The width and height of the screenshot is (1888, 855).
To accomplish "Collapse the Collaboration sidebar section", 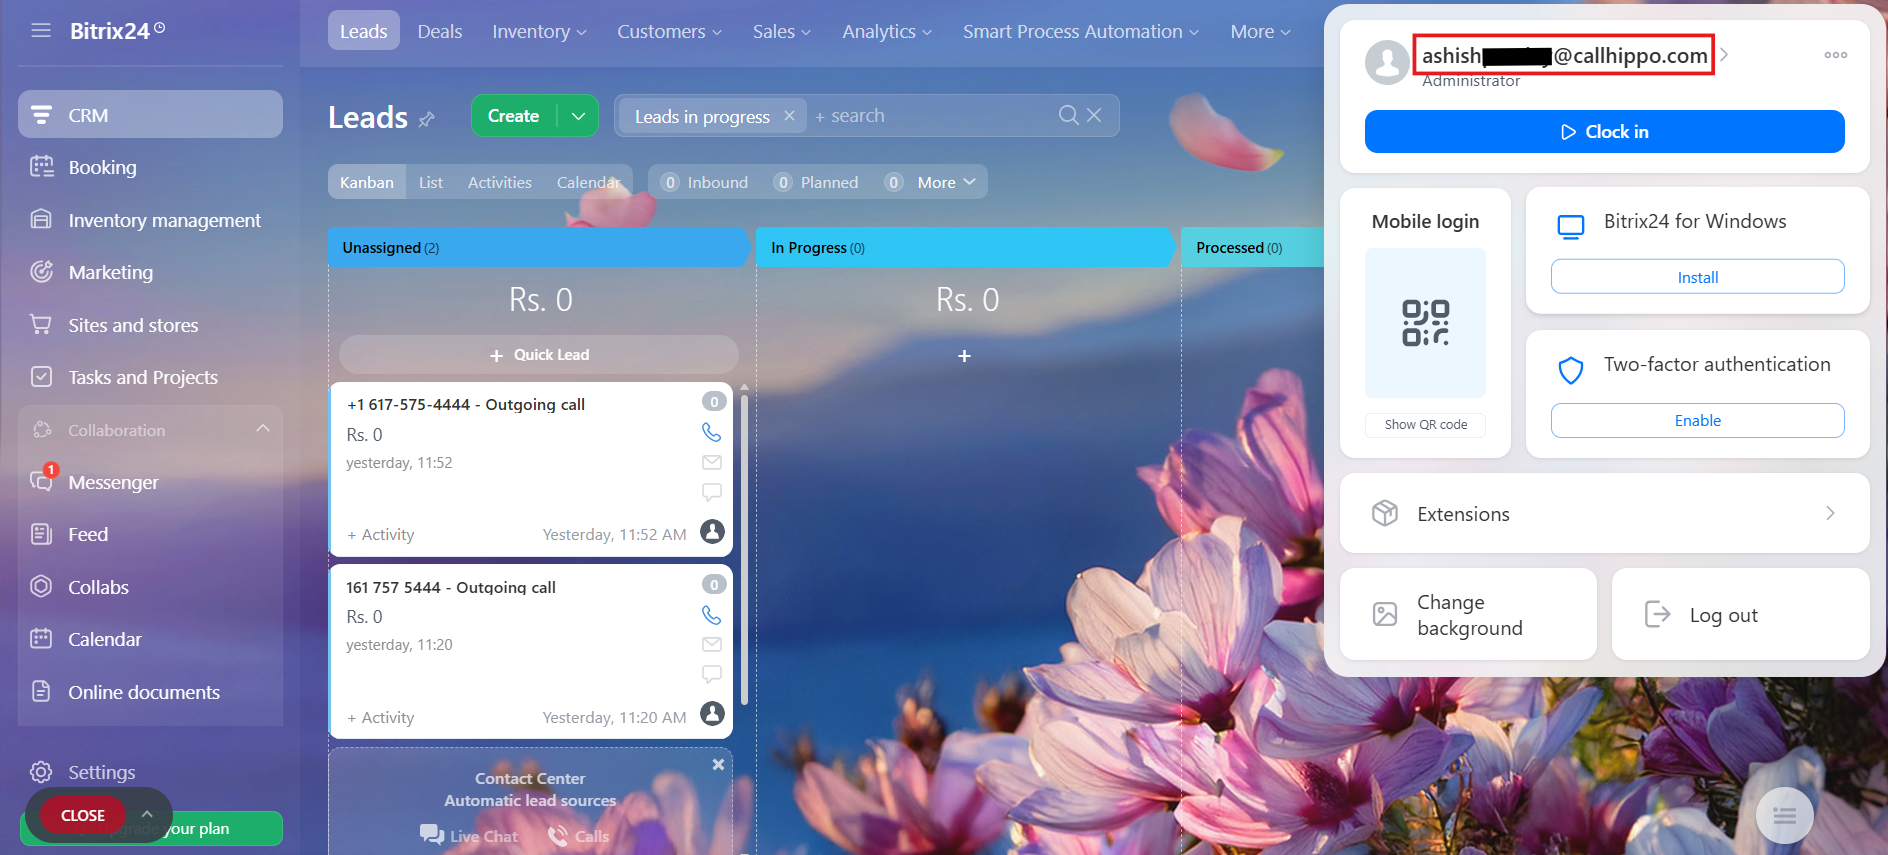I will [263, 429].
